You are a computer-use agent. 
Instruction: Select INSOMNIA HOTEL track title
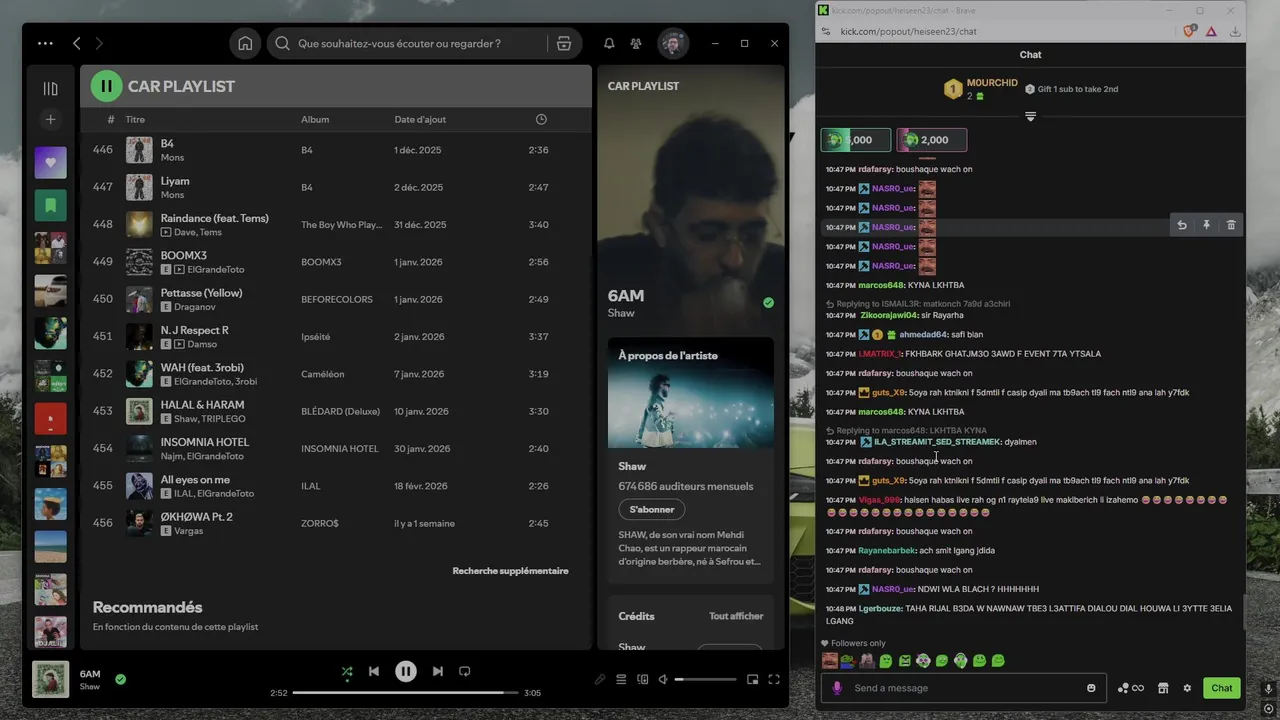(205, 442)
